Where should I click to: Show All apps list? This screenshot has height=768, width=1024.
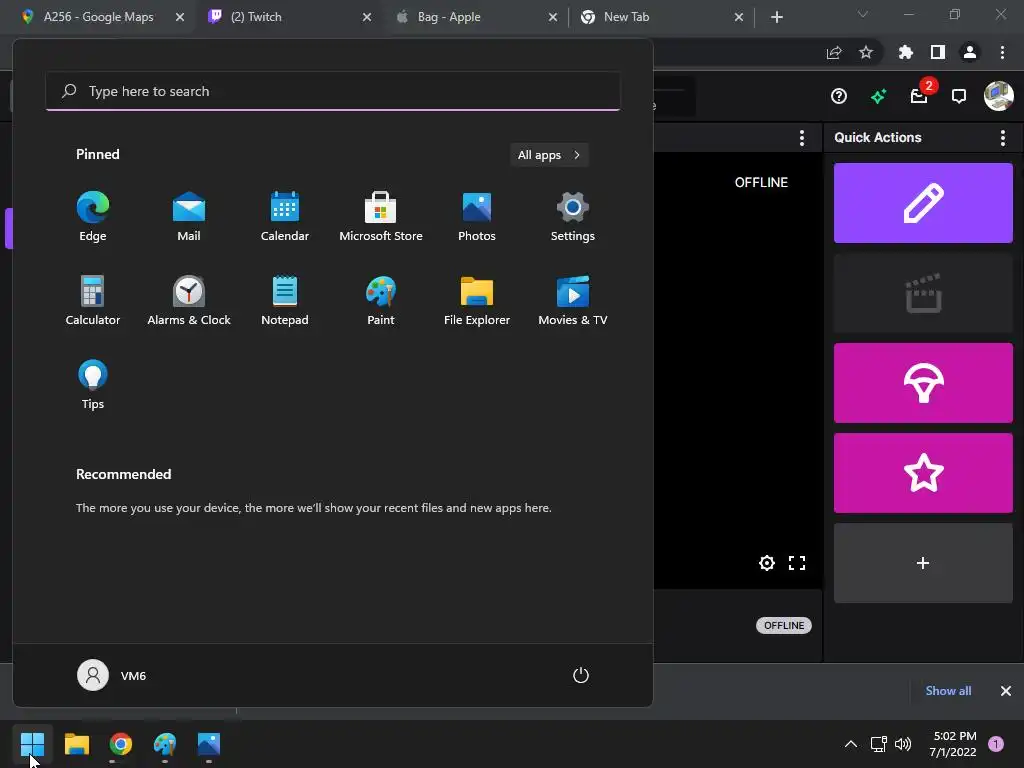click(549, 155)
